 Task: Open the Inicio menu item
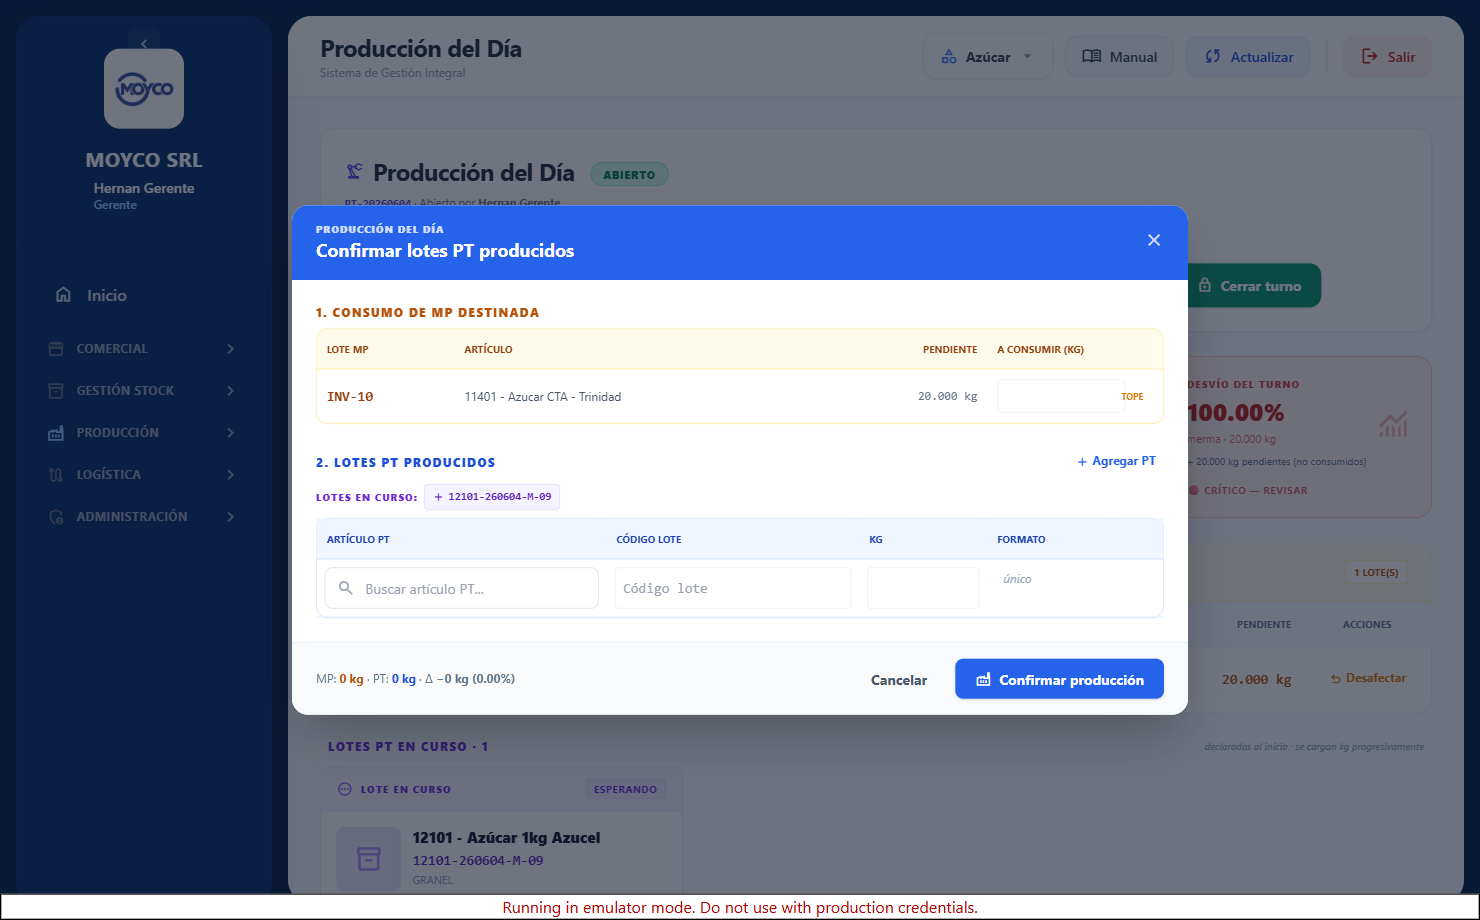coord(144,295)
